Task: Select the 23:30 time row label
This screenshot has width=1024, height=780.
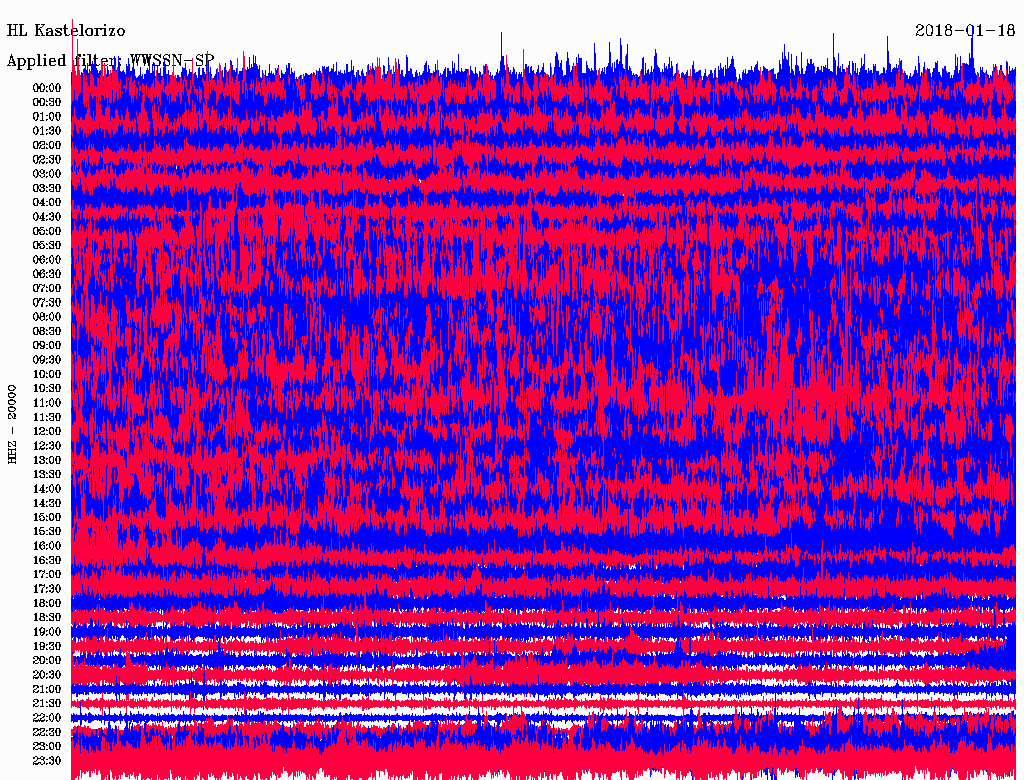Action: click(x=47, y=761)
